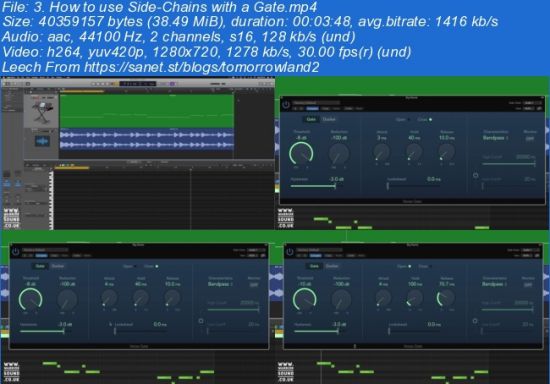Screen dimensions: 550x384
Task: Click Hold knob on gate with 3 ms attack
Action: click(x=414, y=152)
